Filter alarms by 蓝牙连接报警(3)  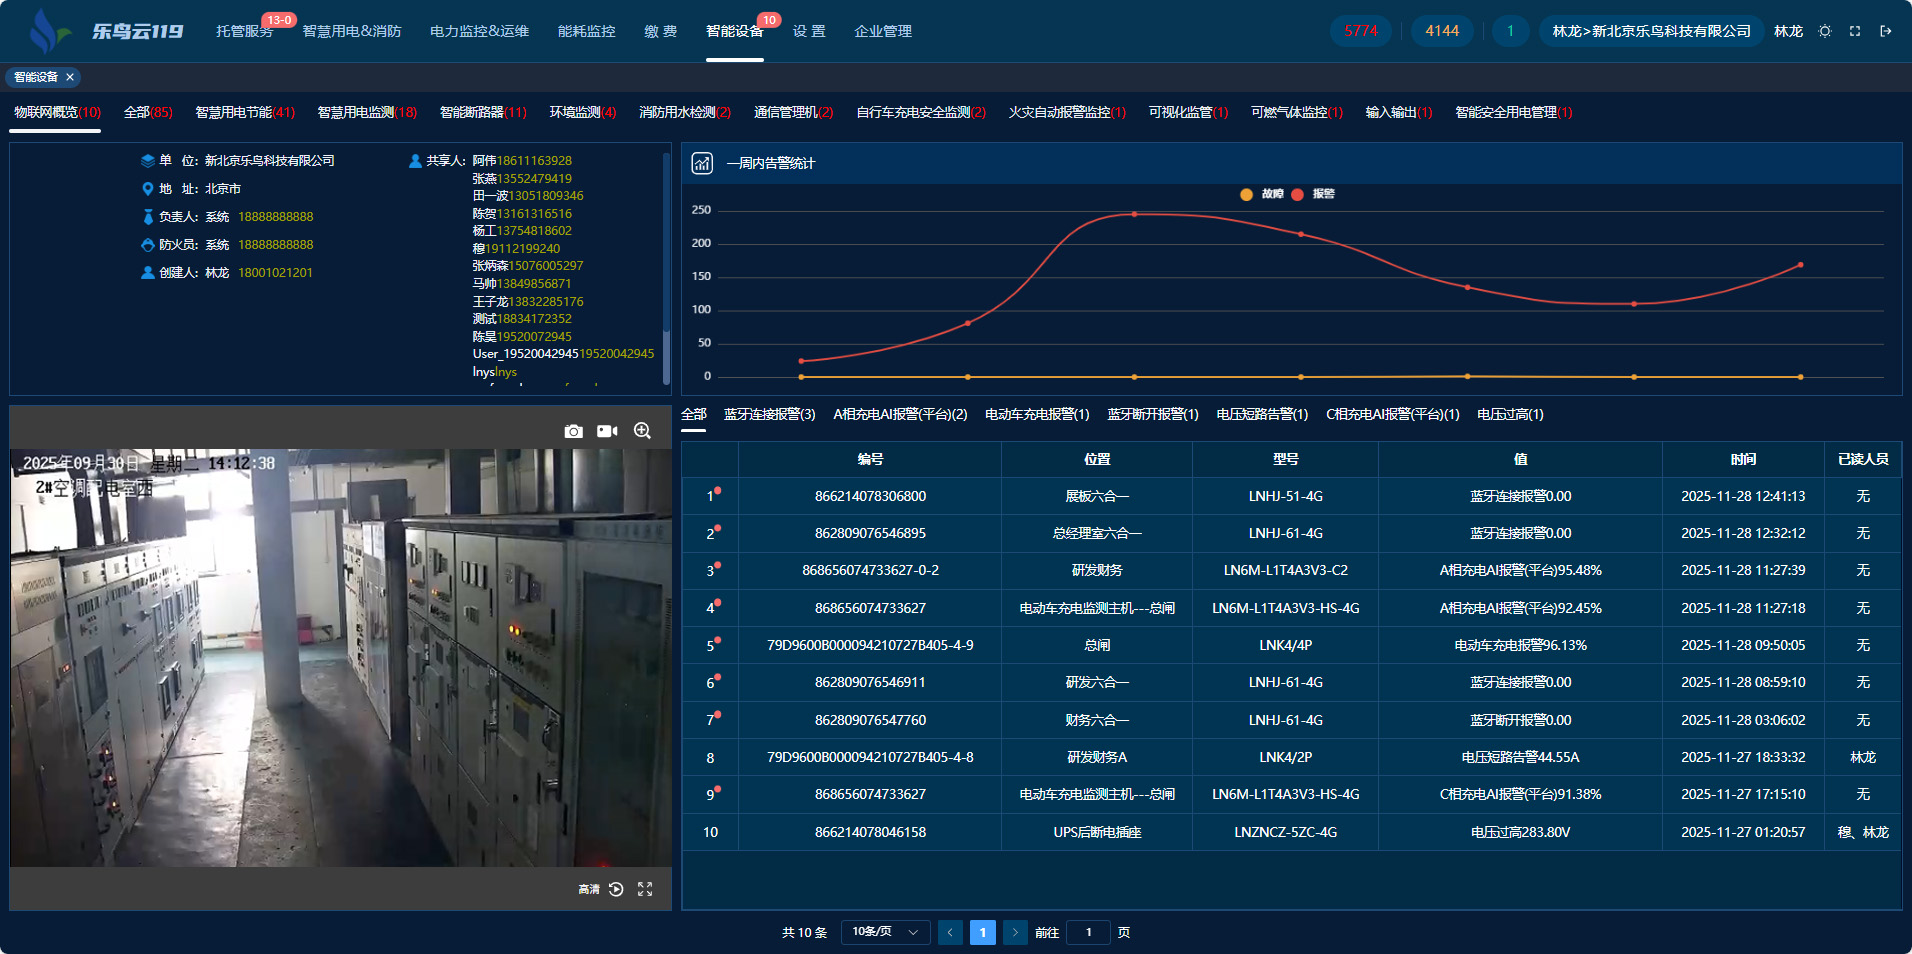click(x=769, y=414)
